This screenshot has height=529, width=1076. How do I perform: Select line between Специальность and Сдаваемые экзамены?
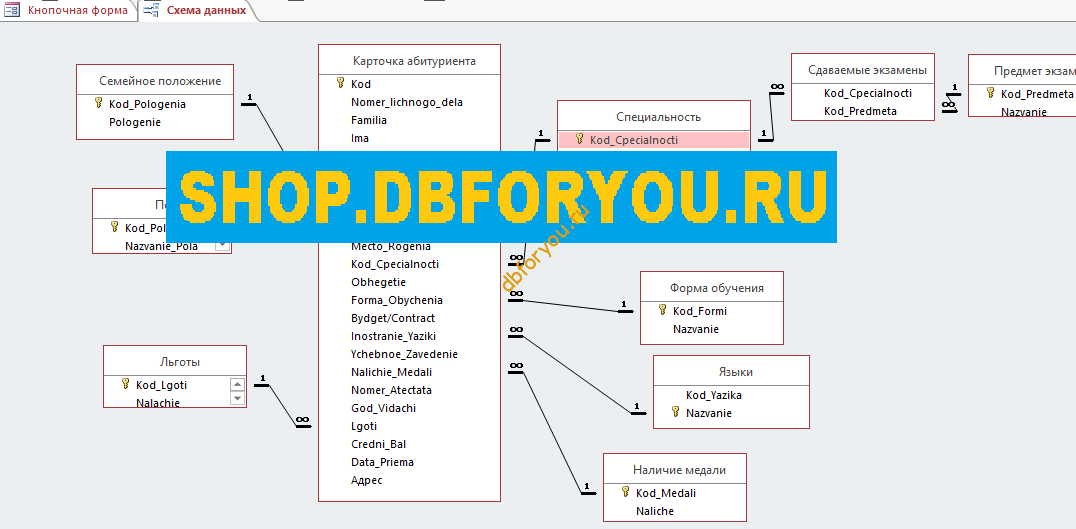773,117
